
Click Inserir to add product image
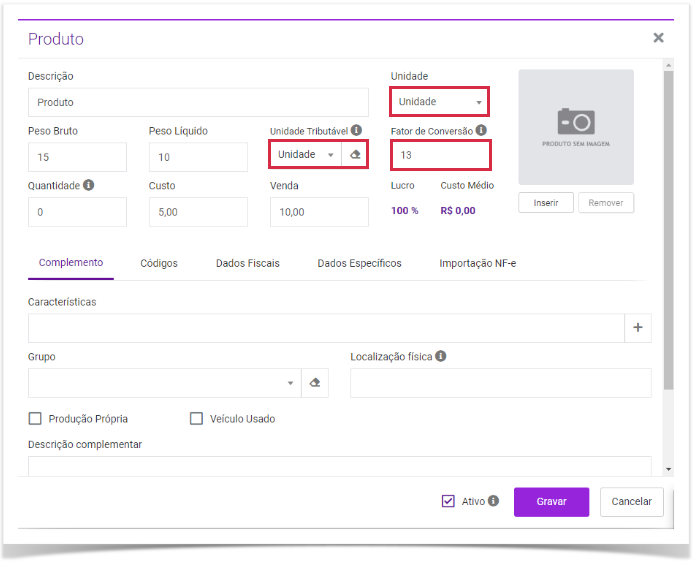tap(546, 203)
